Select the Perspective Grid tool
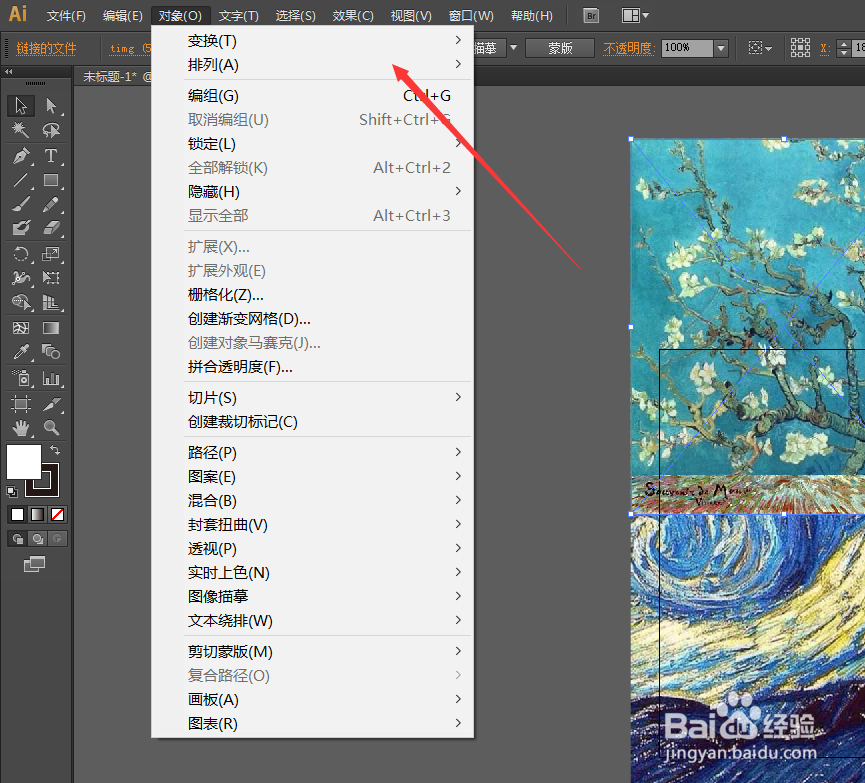 [x=51, y=302]
